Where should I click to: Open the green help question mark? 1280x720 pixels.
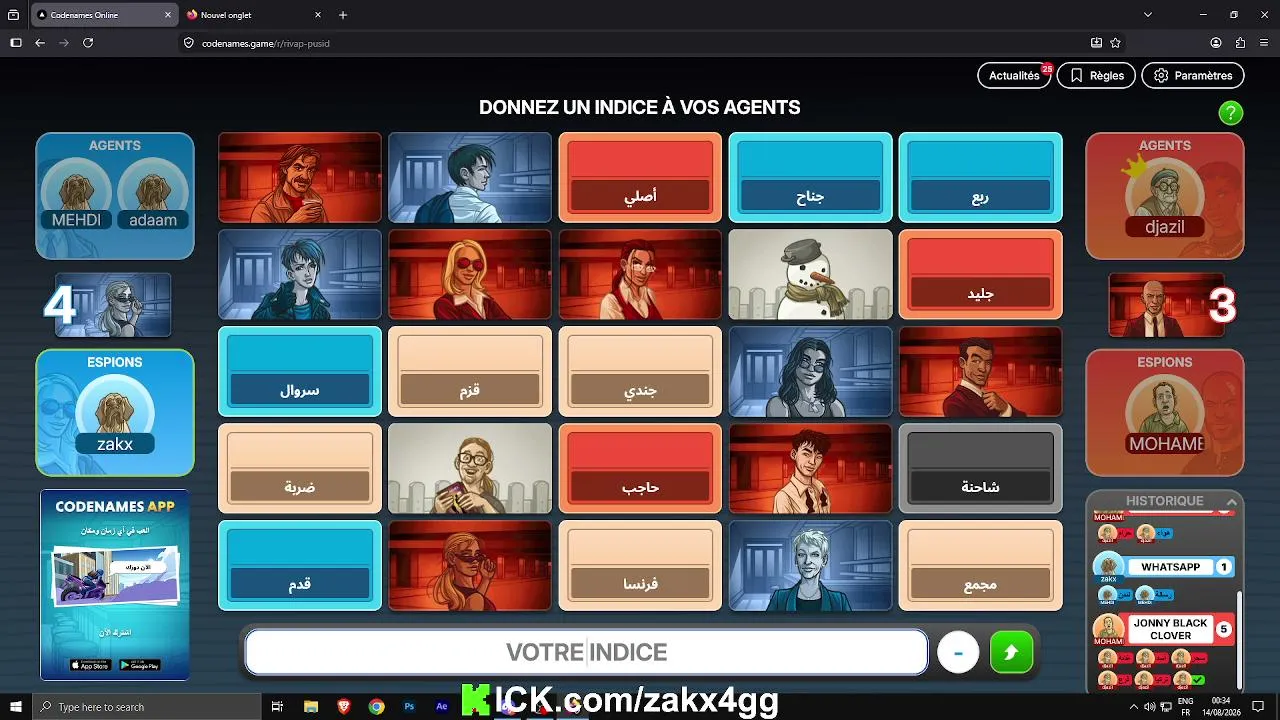[x=1231, y=113]
